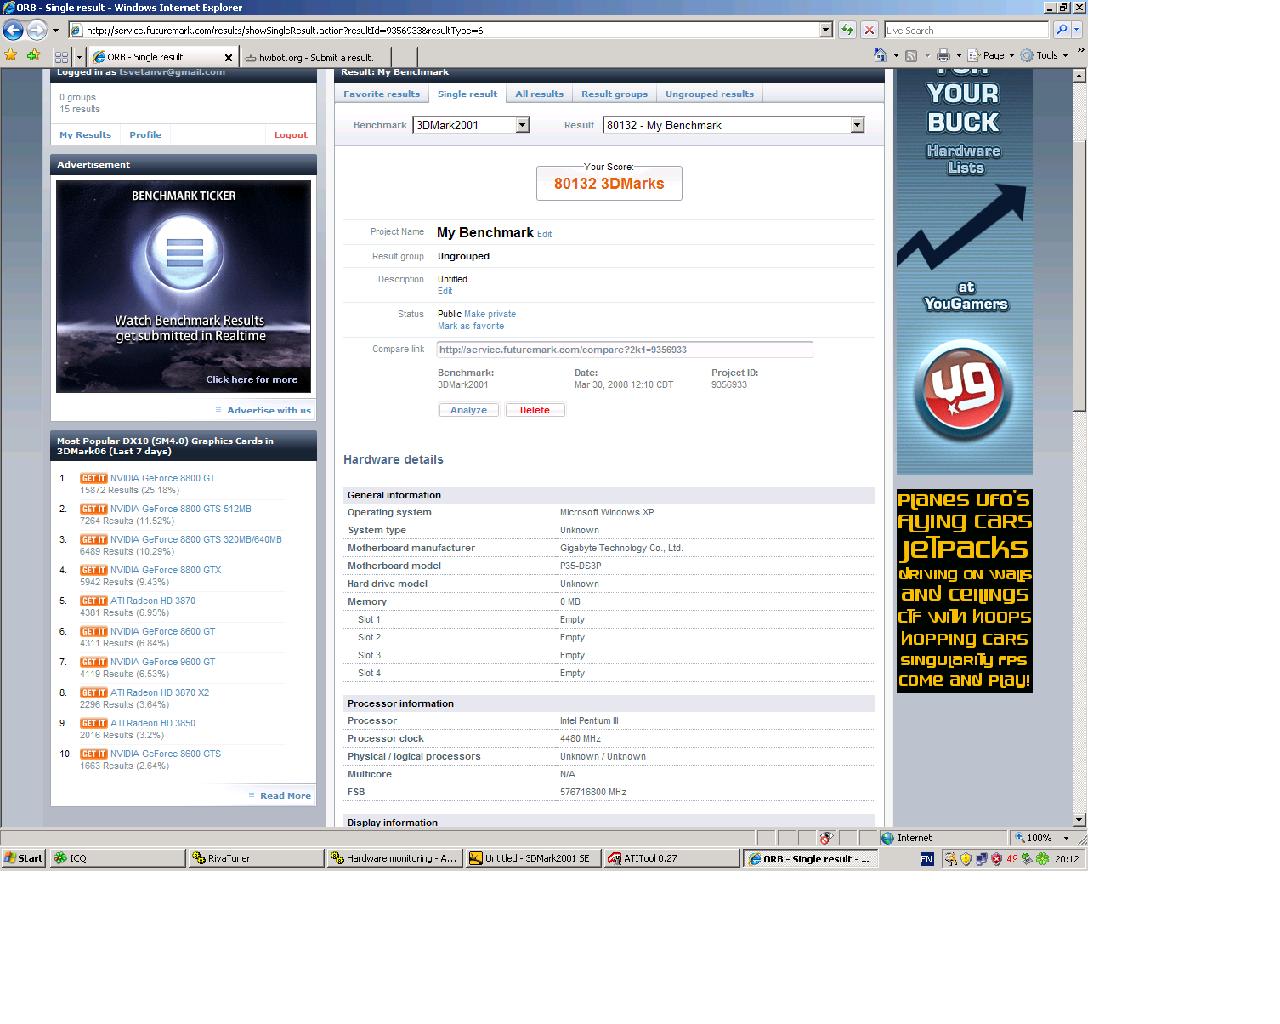Click the red shield alert tray icon
The width and height of the screenshot is (1280, 1024).
996,858
